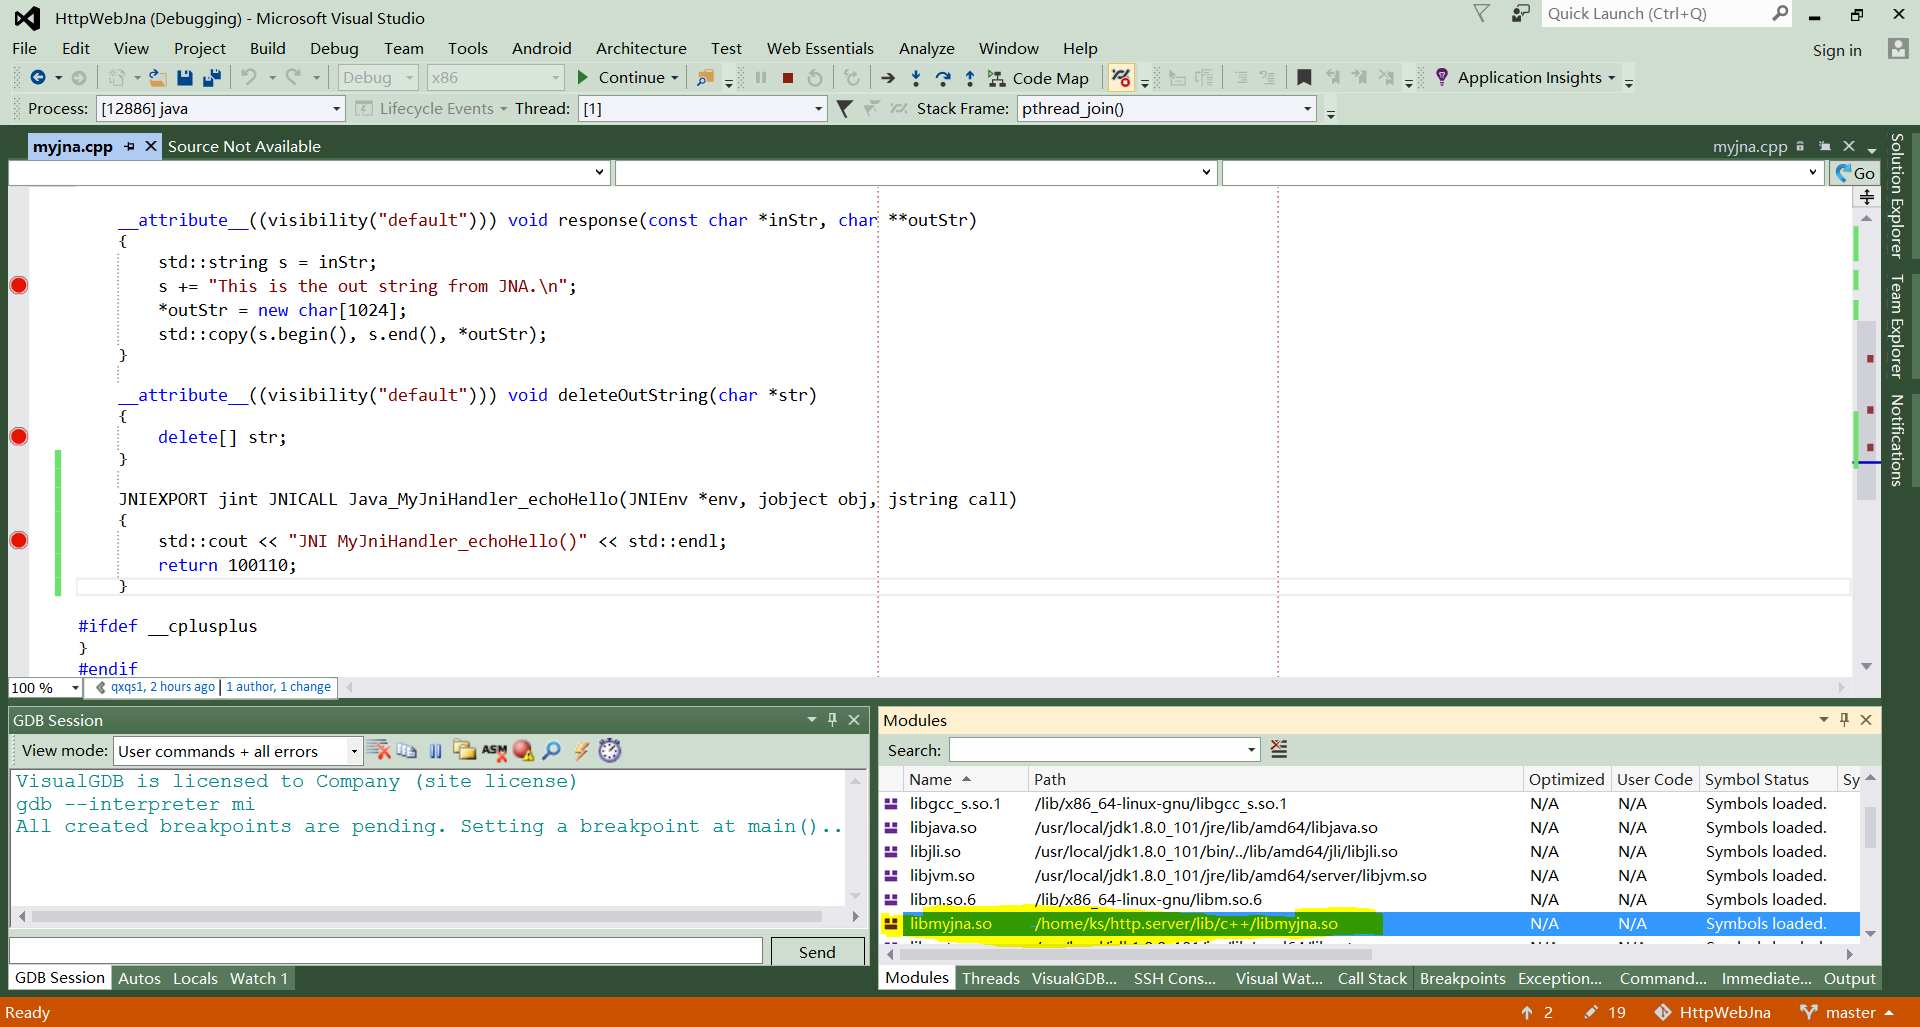Switch to the Call Stack tab
This screenshot has width=1920, height=1027.
(1372, 978)
